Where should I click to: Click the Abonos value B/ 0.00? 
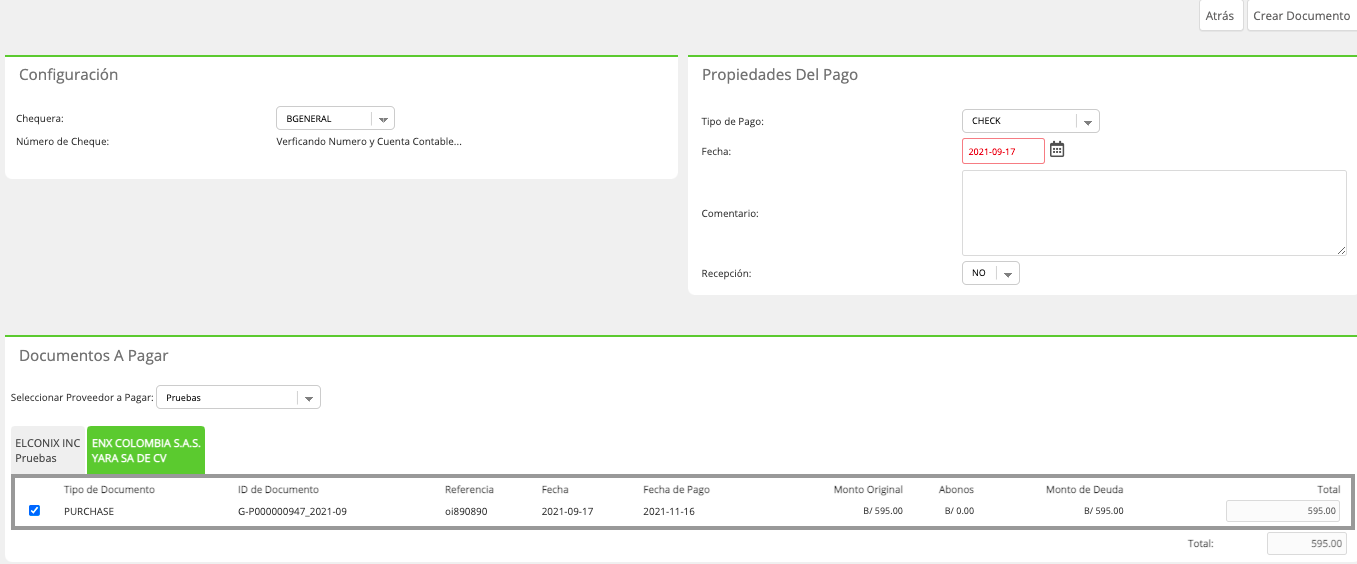tap(959, 511)
